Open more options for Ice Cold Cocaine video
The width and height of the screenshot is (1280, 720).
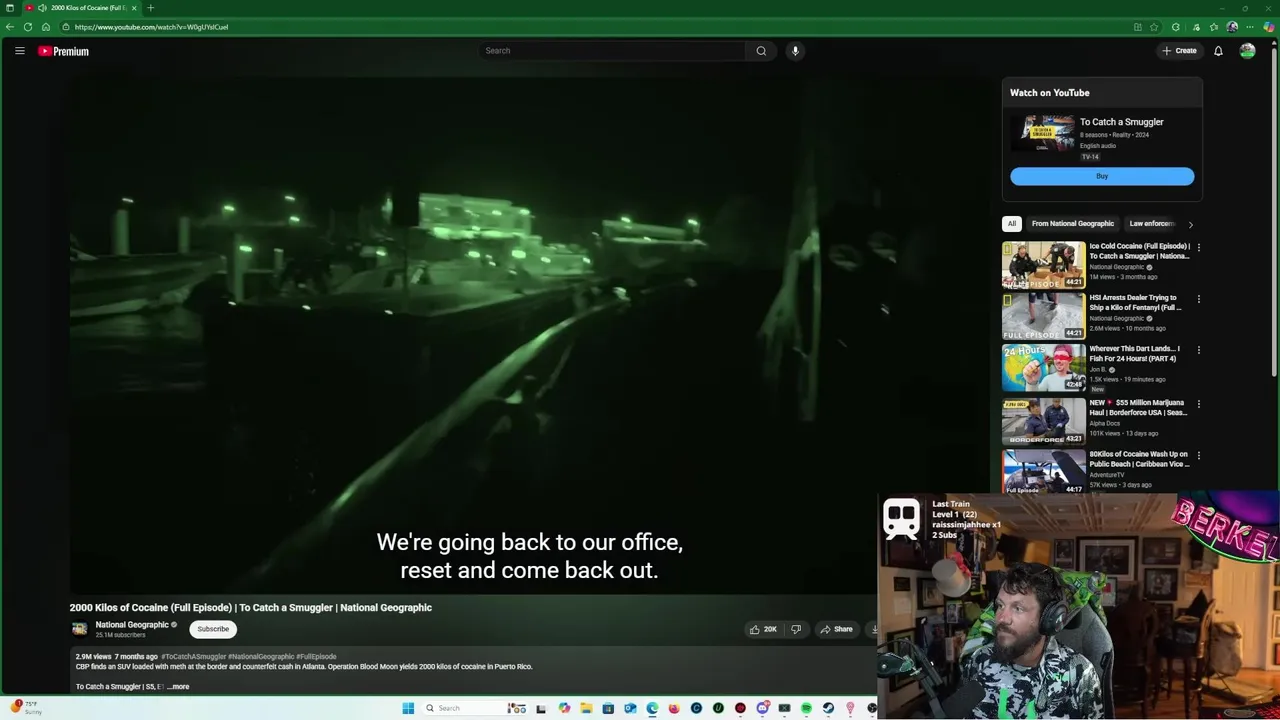[x=1198, y=247]
